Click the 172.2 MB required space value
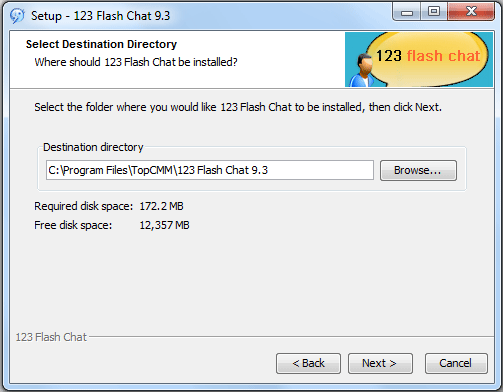This screenshot has width=503, height=392. pyautogui.click(x=161, y=206)
